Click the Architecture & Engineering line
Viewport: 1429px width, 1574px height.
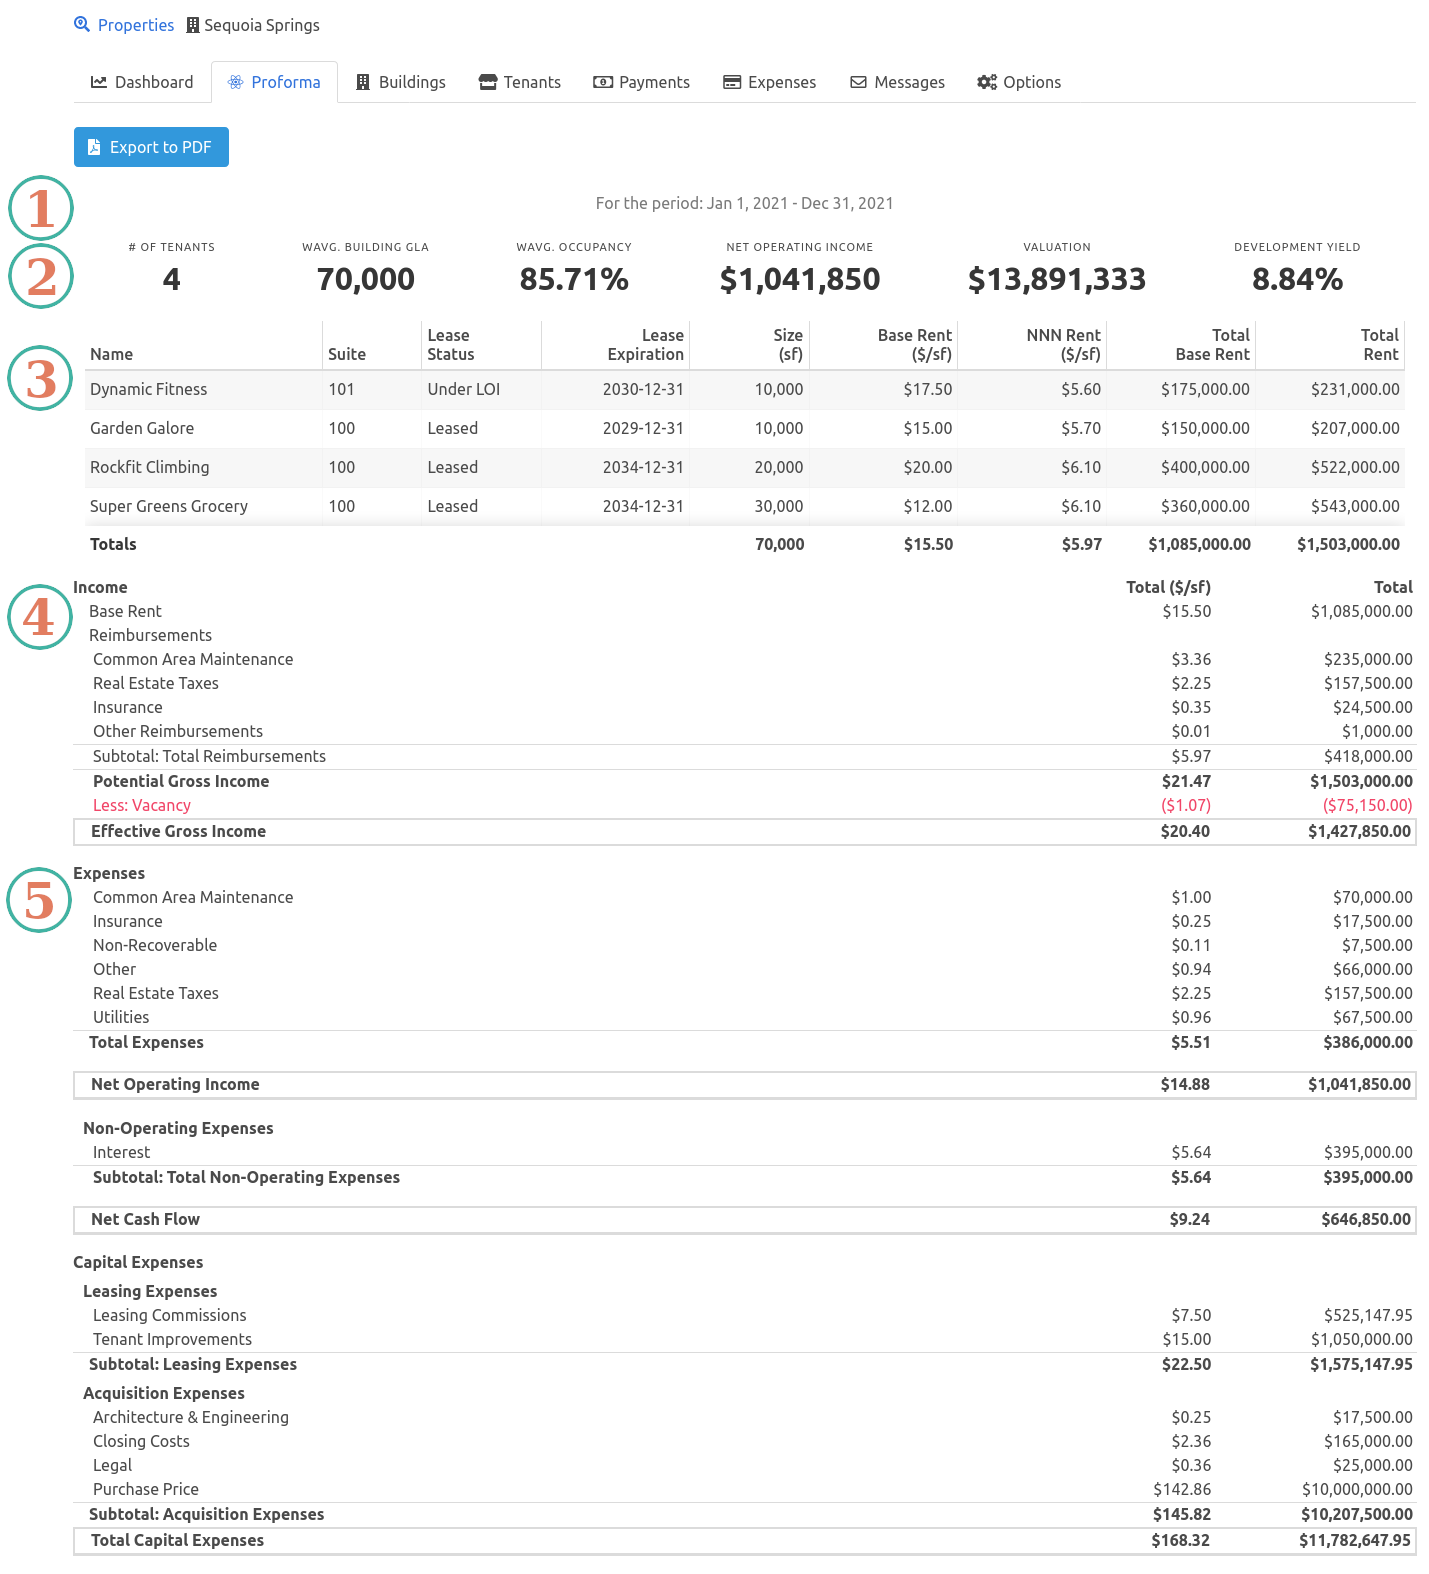click(x=745, y=1417)
